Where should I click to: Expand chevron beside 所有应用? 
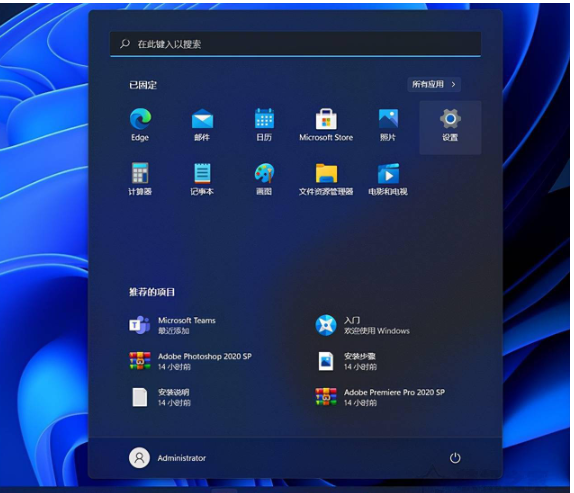(454, 85)
